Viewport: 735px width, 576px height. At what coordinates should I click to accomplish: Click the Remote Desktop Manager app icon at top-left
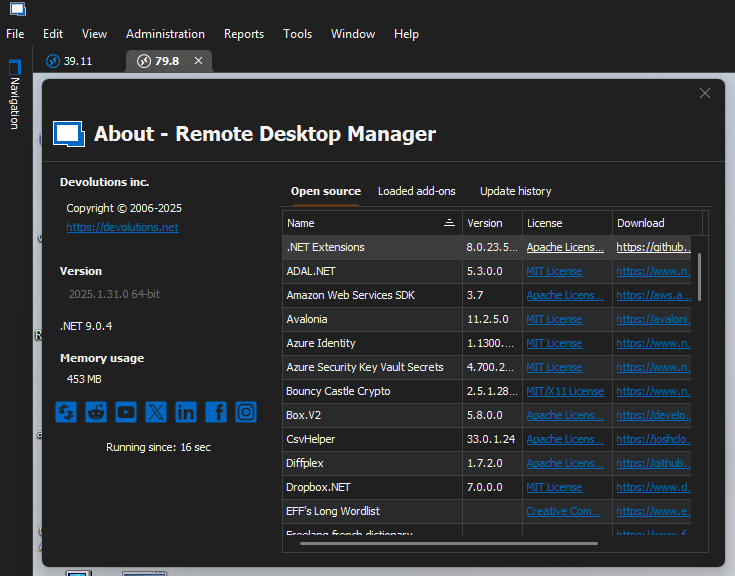[18, 9]
